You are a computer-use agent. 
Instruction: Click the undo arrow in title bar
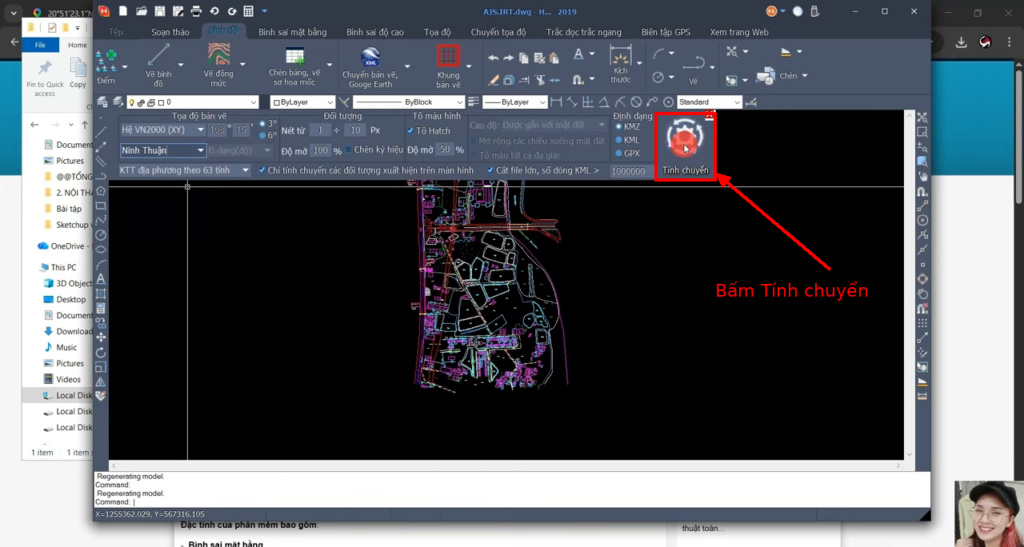pyautogui.click(x=214, y=11)
